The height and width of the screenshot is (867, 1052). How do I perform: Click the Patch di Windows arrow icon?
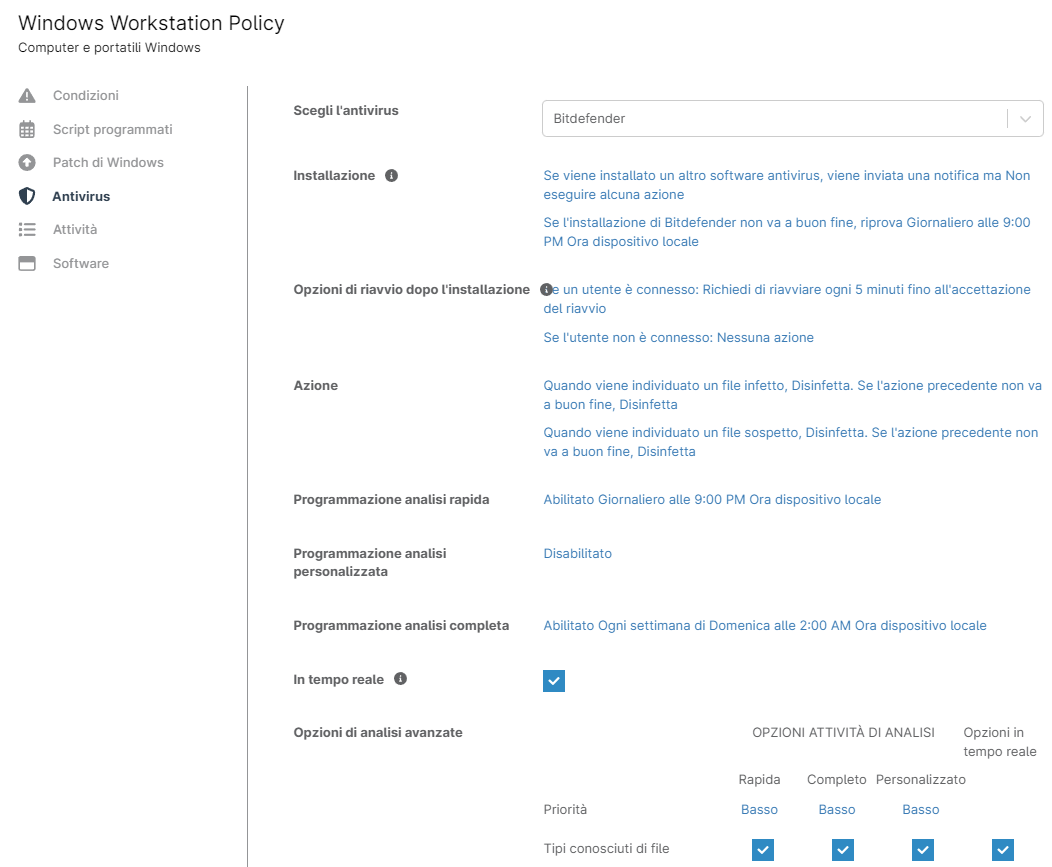[x=27, y=163]
